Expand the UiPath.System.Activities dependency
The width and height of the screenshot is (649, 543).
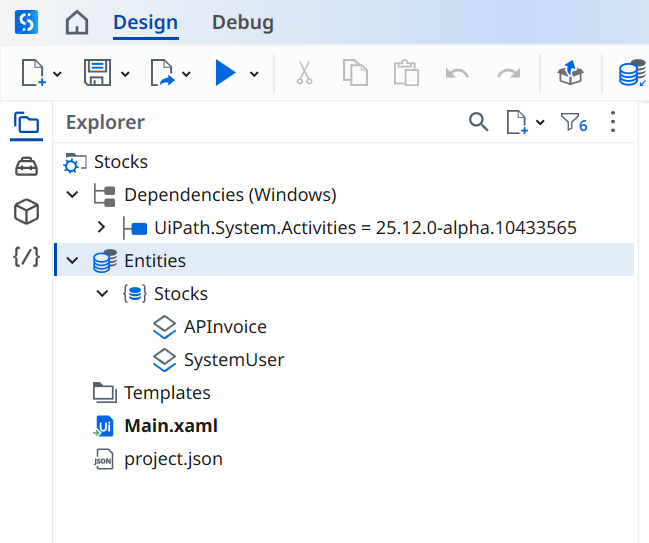coord(101,227)
